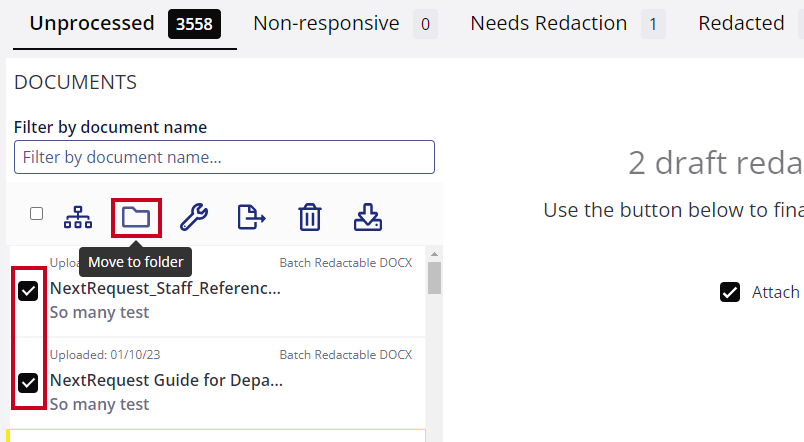Click the 3558 Unprocessed count badge

coord(194,24)
